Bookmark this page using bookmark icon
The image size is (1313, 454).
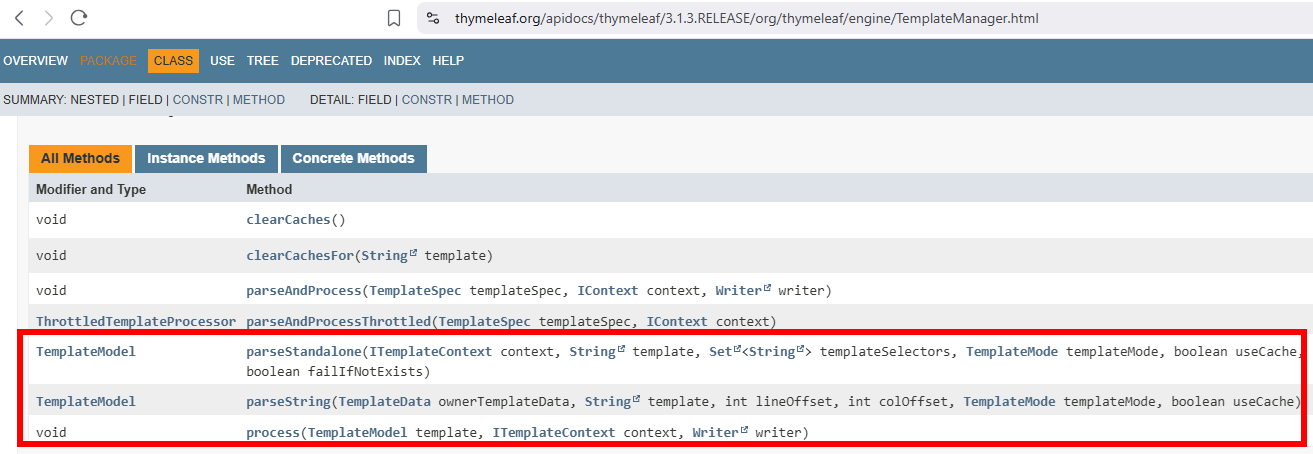click(394, 18)
